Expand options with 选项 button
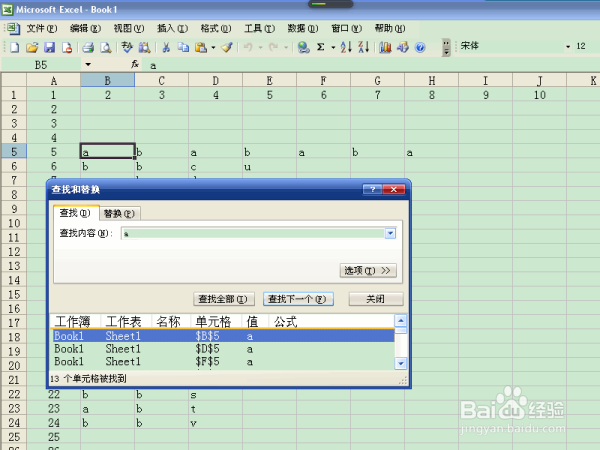This screenshot has height=450, width=600. click(368, 271)
